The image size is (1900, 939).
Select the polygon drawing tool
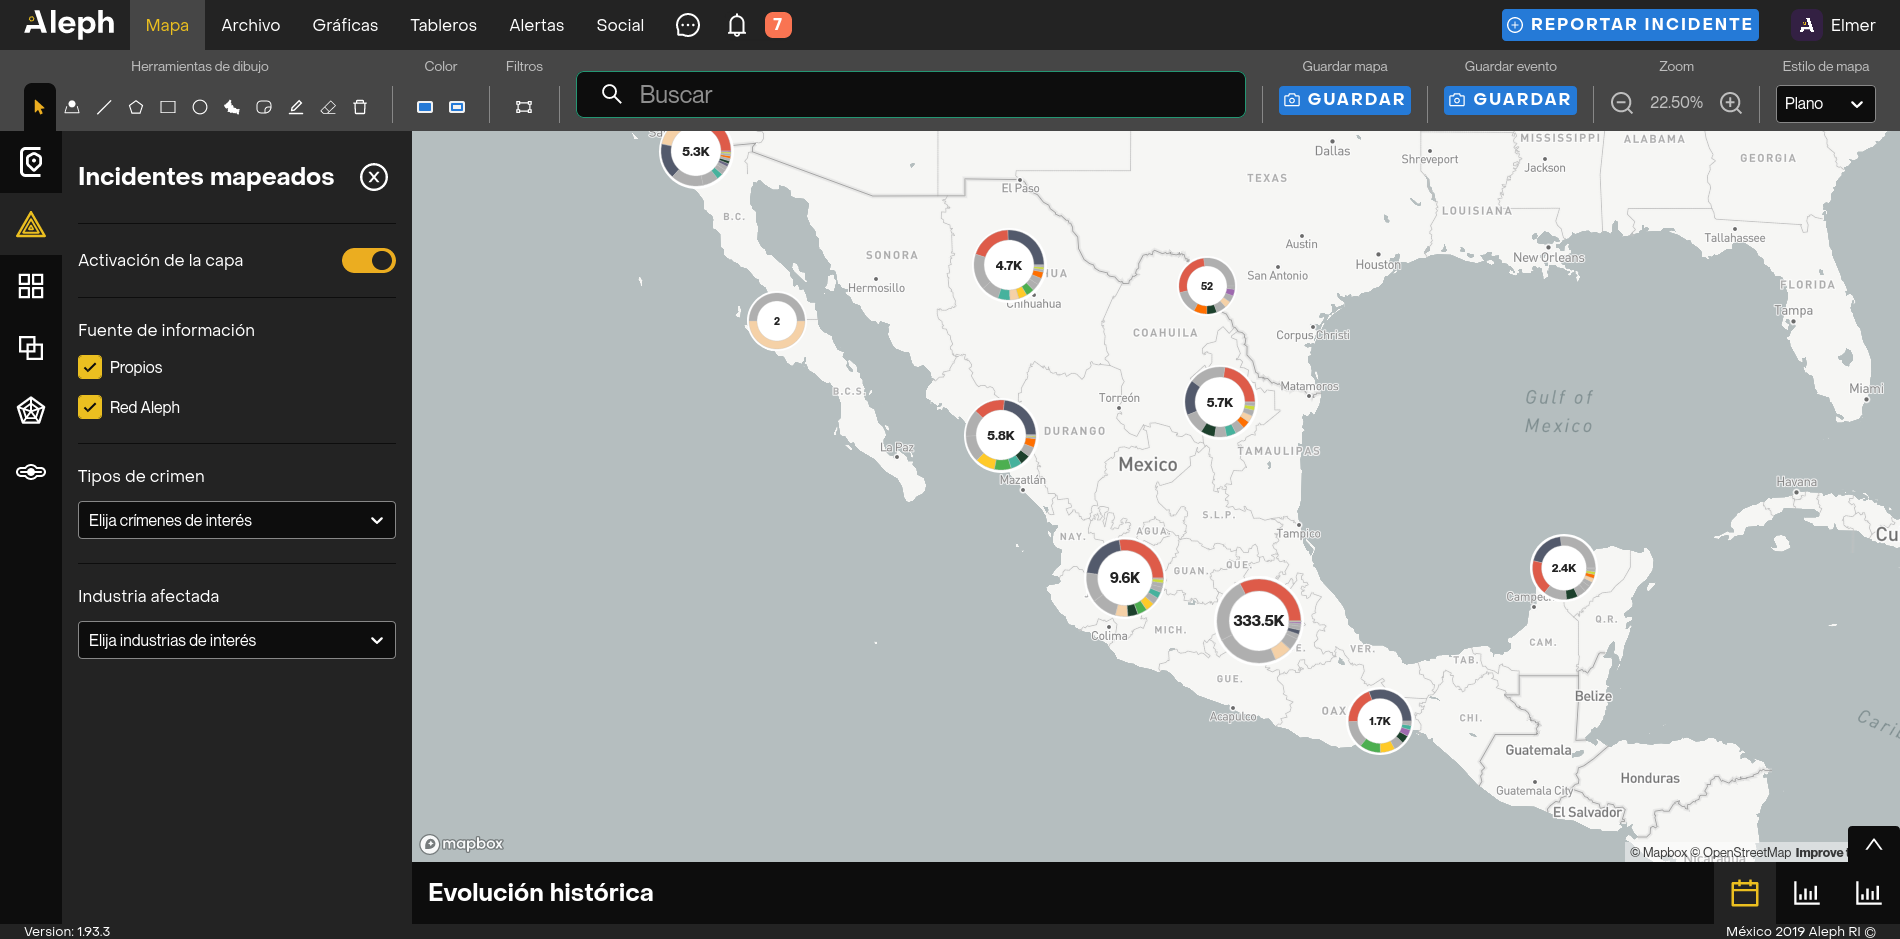[136, 107]
